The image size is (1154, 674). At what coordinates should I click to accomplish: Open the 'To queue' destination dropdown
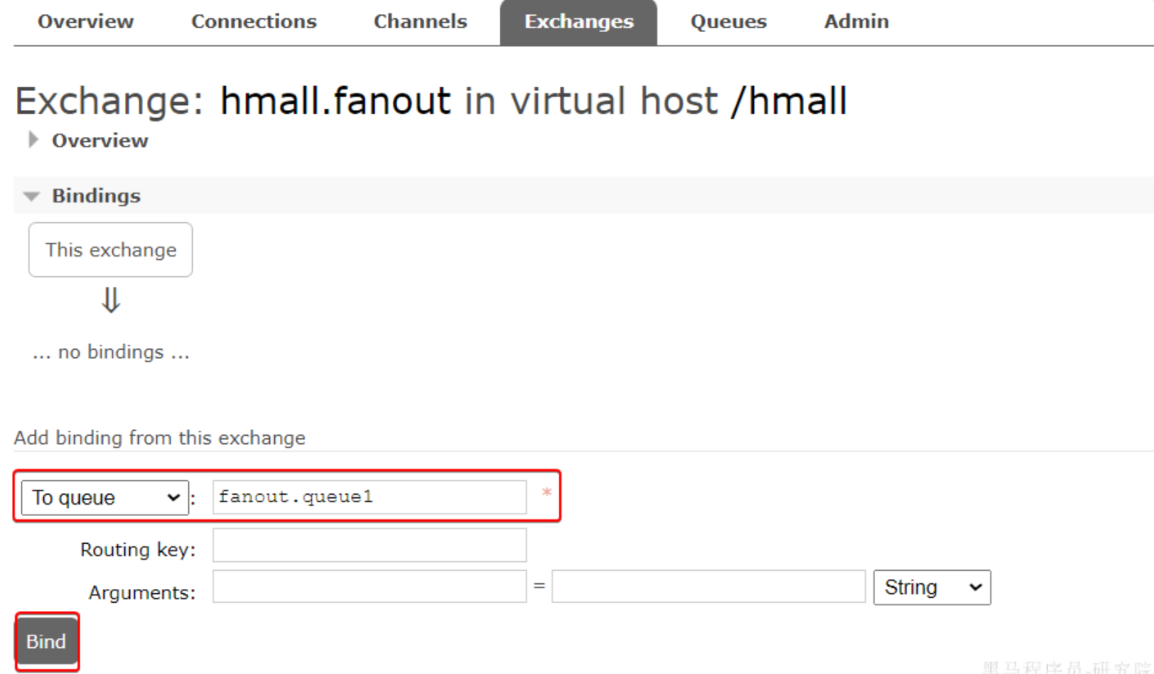pyautogui.click(x=105, y=498)
